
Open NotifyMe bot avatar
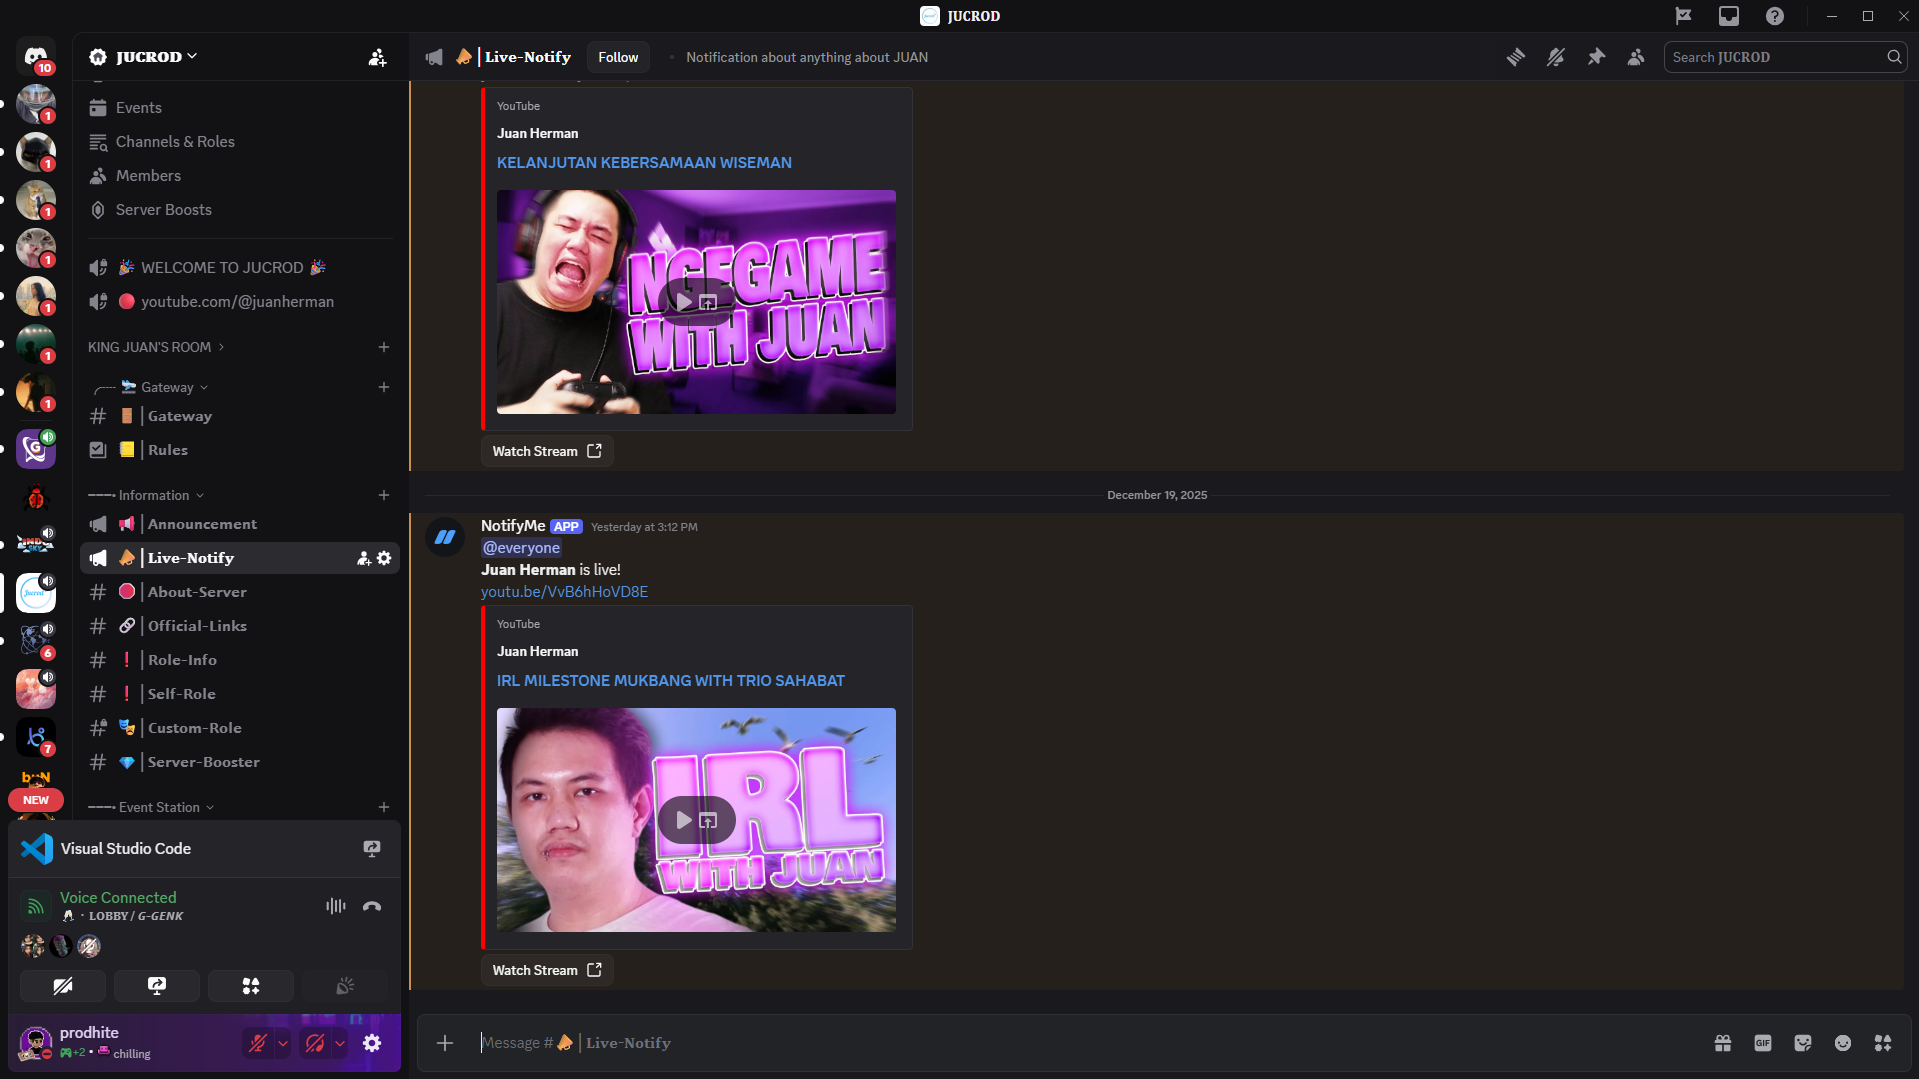pyautogui.click(x=445, y=537)
